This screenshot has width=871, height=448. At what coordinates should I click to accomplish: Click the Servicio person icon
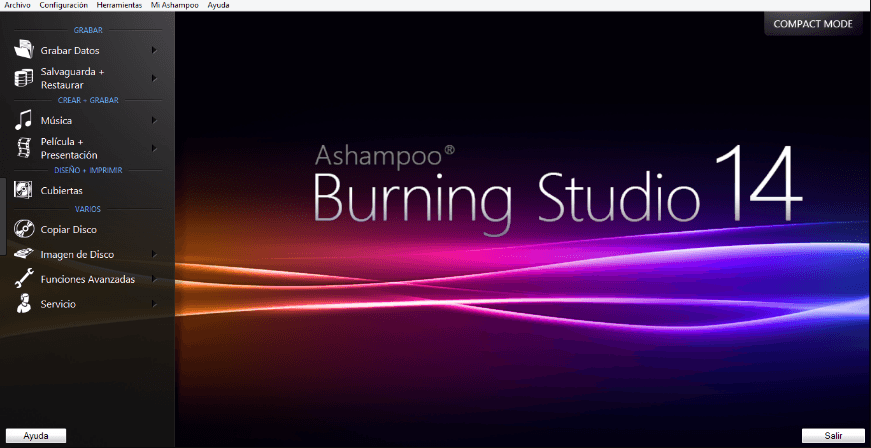(x=23, y=304)
